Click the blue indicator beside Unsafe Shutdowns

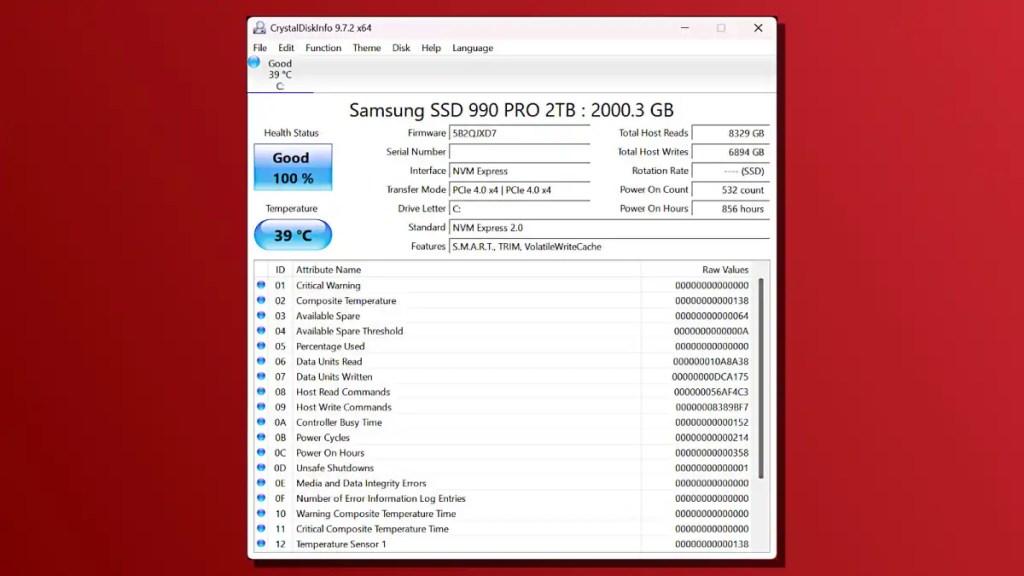261,467
